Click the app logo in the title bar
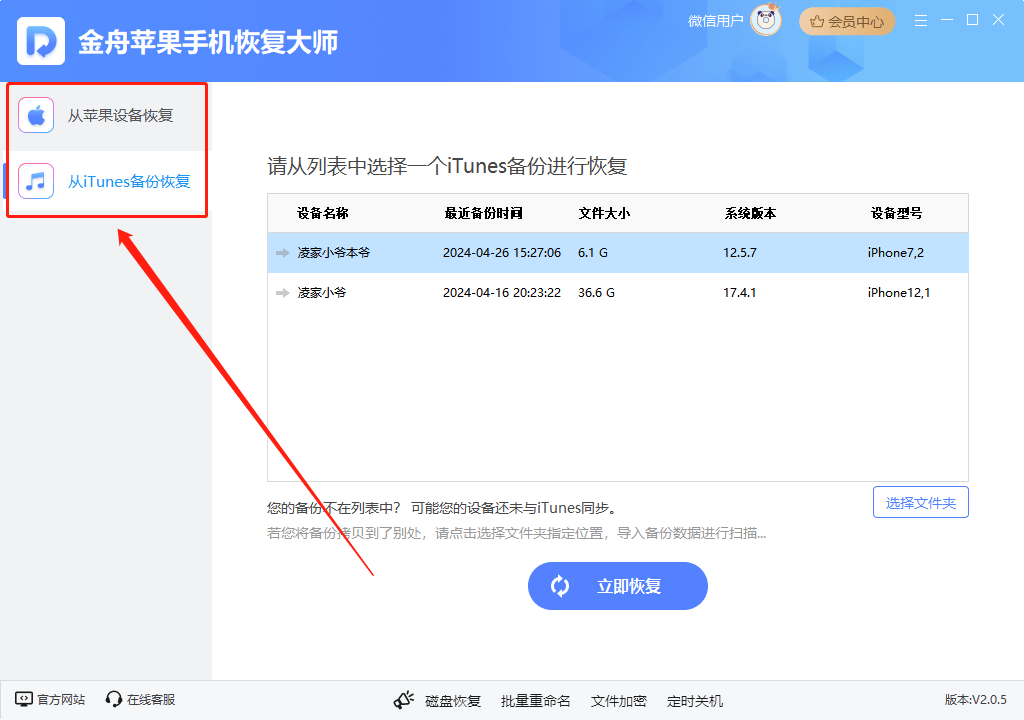 tap(40, 41)
